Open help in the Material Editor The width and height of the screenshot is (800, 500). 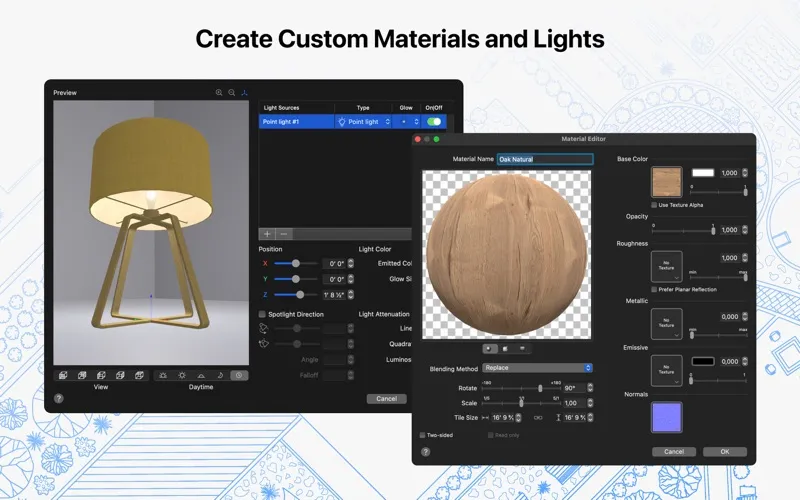(426, 451)
